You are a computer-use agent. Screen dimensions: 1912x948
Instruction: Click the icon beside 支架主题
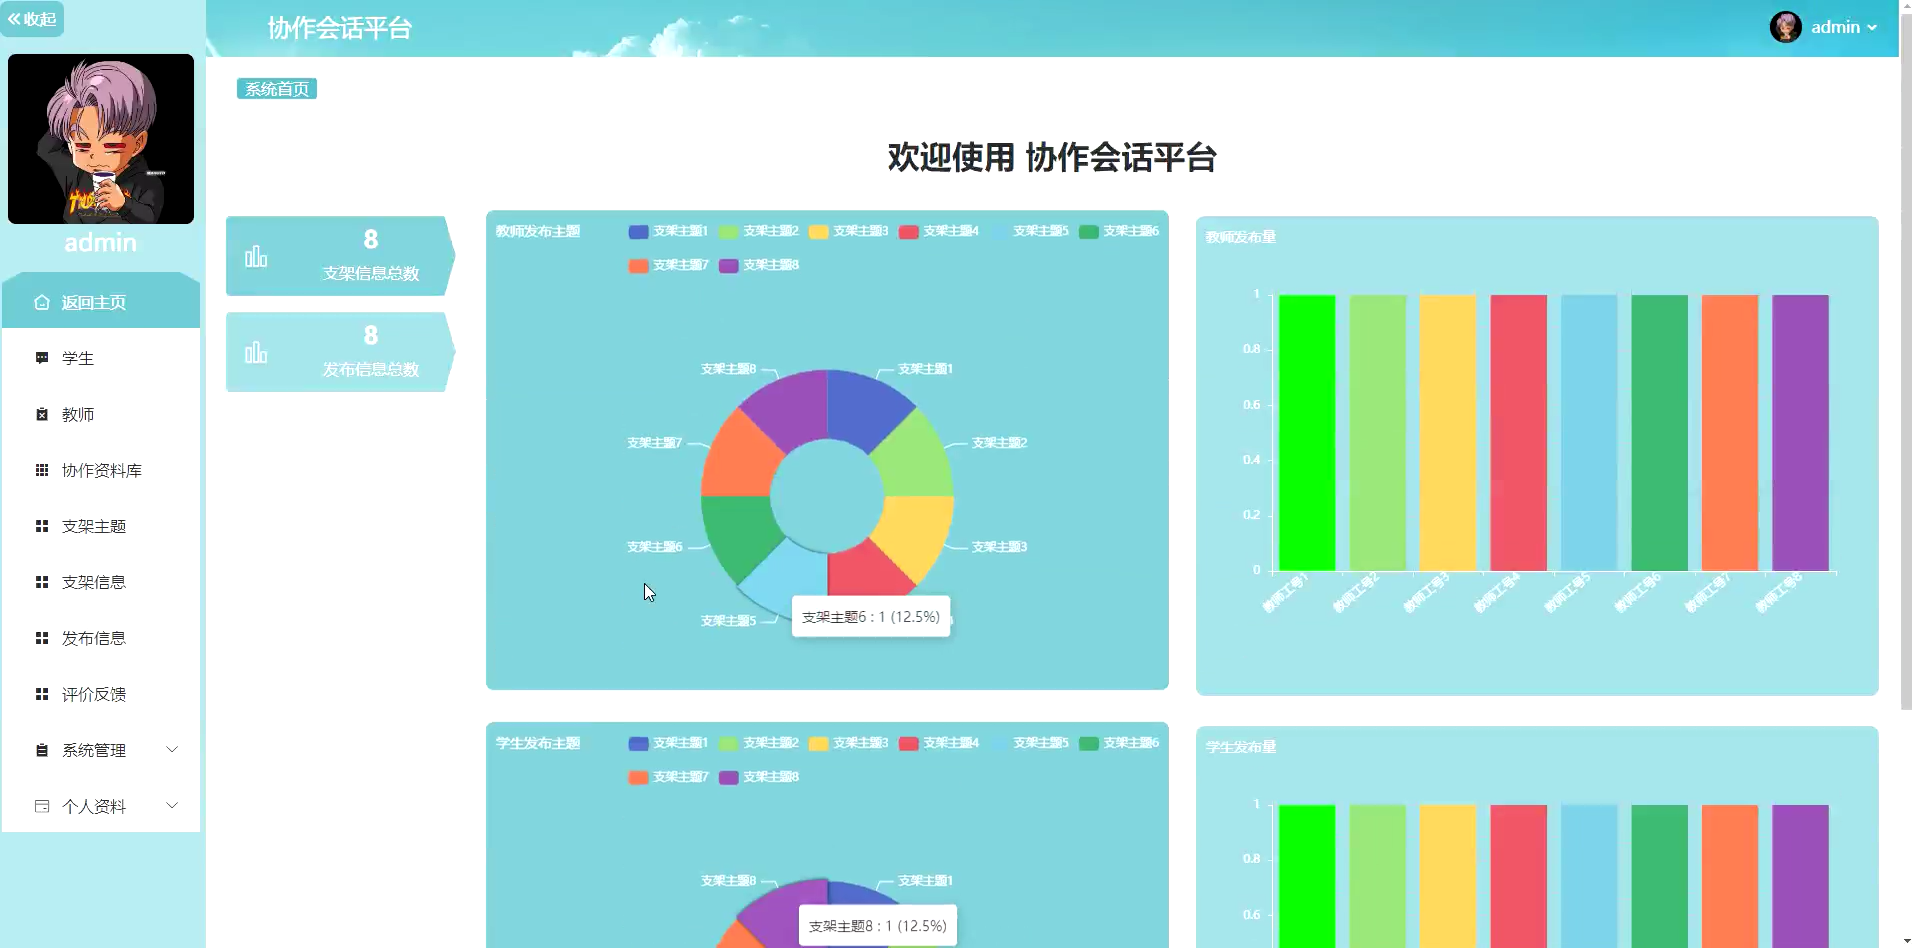(42, 526)
